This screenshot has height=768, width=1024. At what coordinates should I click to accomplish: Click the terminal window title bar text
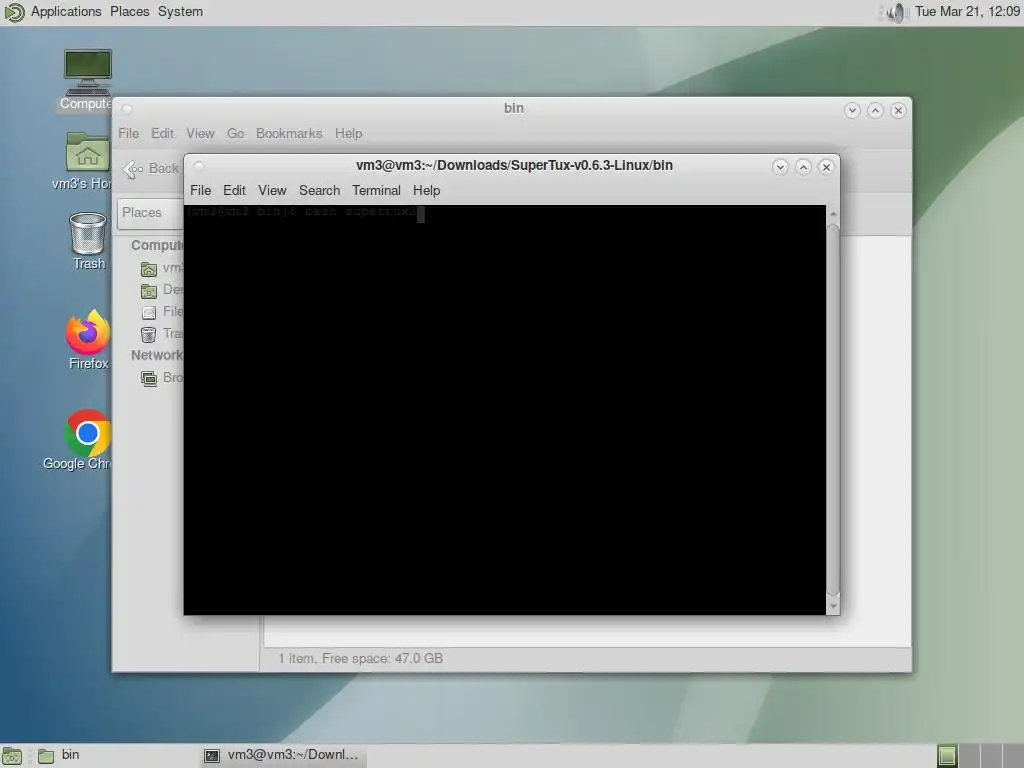coord(514,165)
